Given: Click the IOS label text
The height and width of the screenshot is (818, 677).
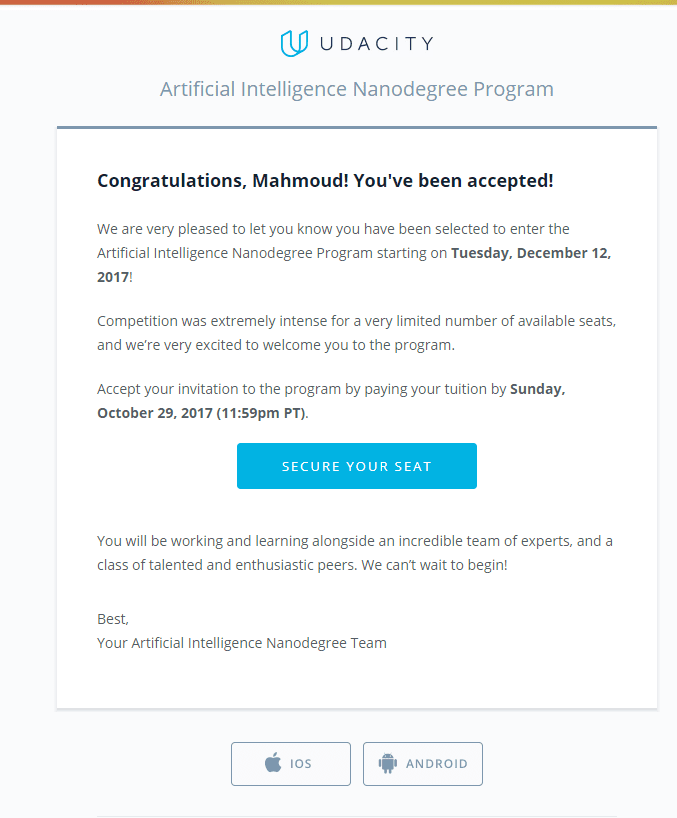Looking at the screenshot, I should [x=301, y=764].
